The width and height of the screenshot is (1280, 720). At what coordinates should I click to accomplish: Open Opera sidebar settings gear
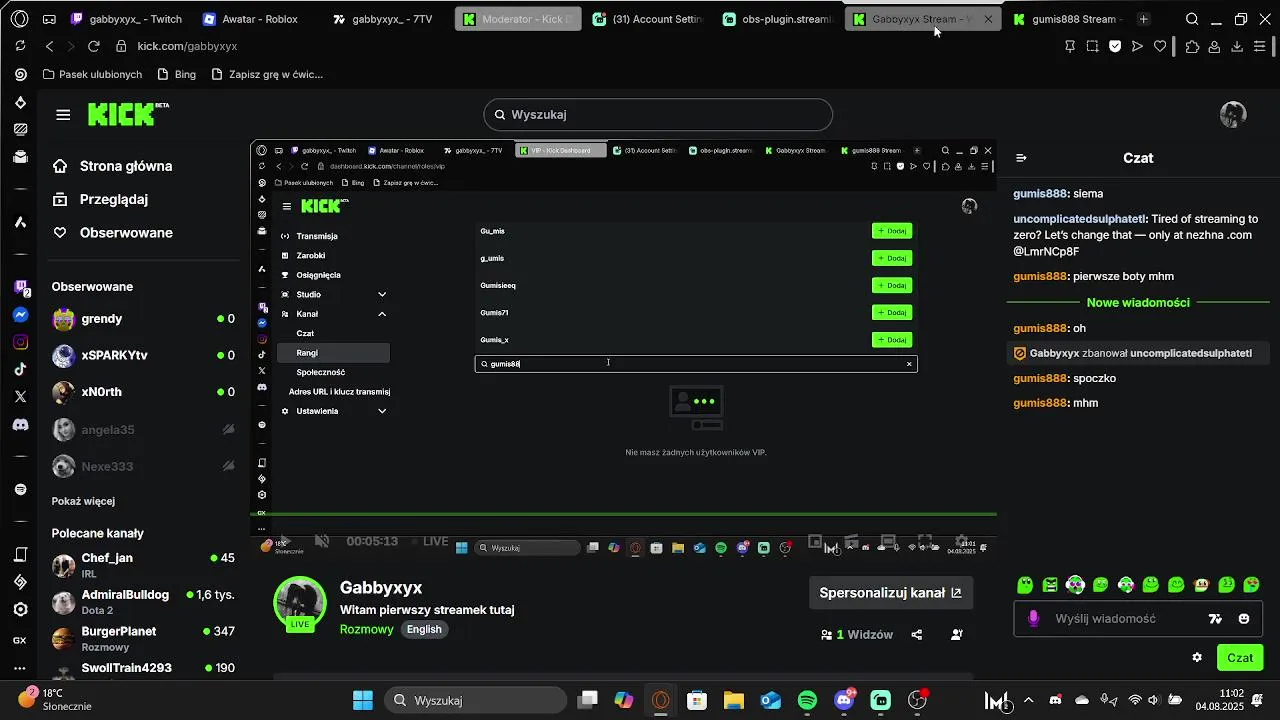click(x=20, y=609)
